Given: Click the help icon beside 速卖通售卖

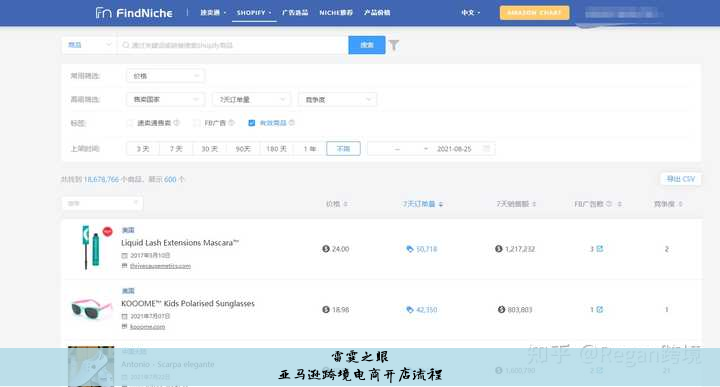Looking at the screenshot, I should (177, 123).
